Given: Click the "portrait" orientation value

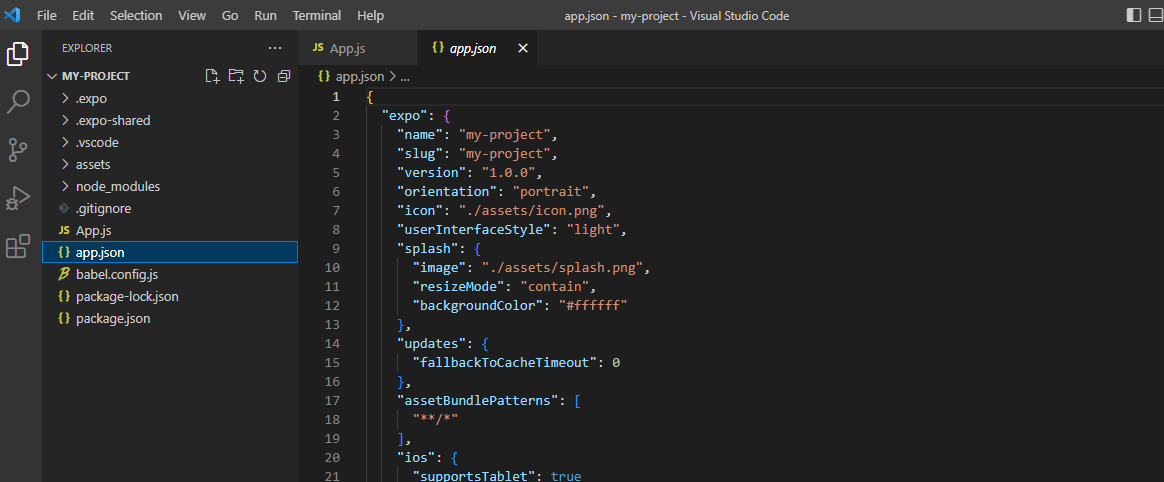Looking at the screenshot, I should click(551, 192).
